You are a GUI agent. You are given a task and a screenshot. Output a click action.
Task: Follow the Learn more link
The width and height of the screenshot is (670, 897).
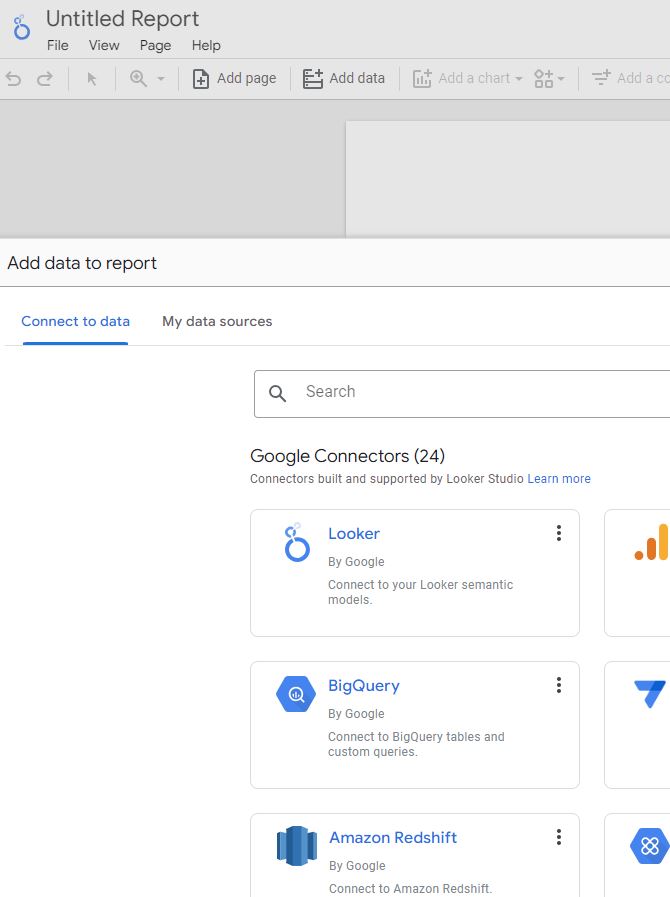point(559,479)
